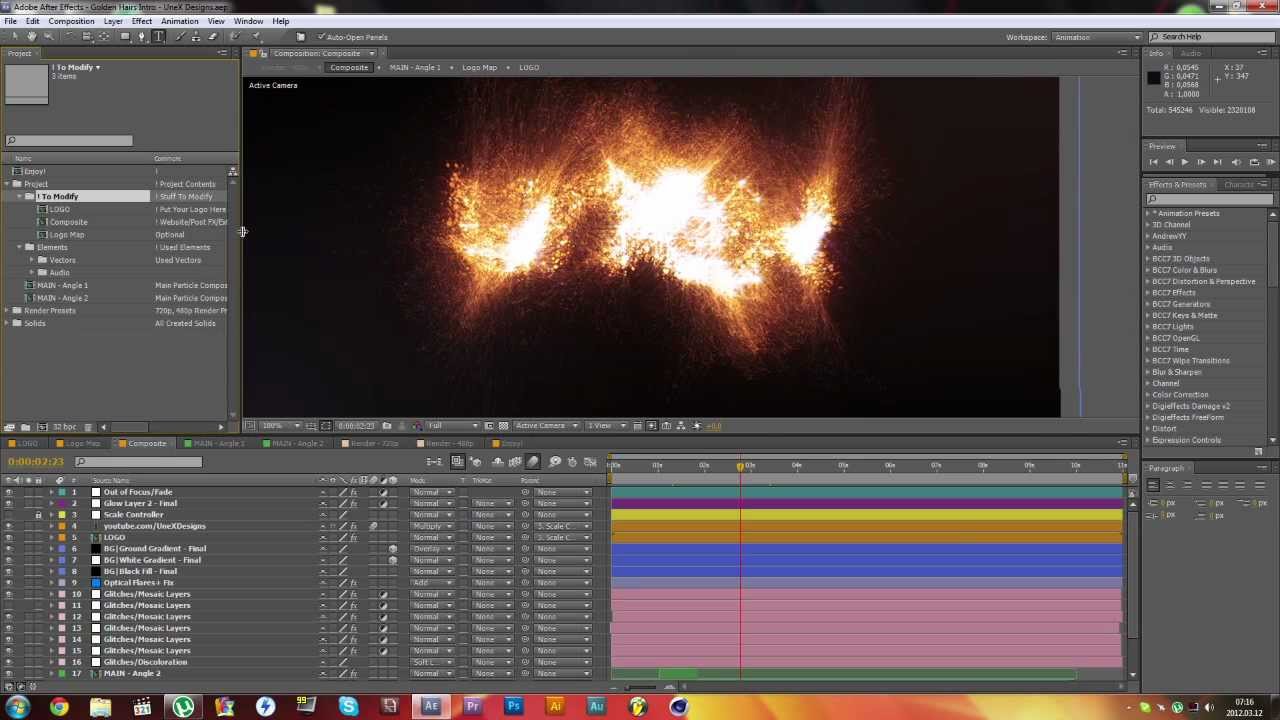Viewport: 1280px width, 720px height.
Task: Click the timeline current time display 0:00:02:23
Action: [x=36, y=462]
